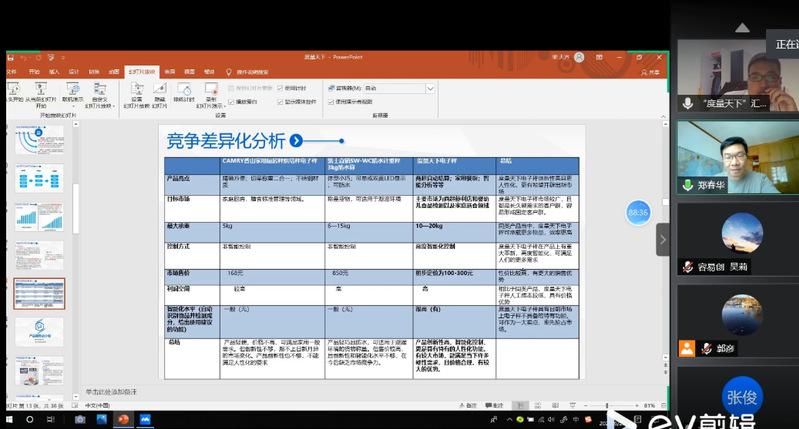Viewport: 799px width, 429px height.
Task: Click the 隐藏幻灯片 hide slide button
Action: [x=159, y=95]
